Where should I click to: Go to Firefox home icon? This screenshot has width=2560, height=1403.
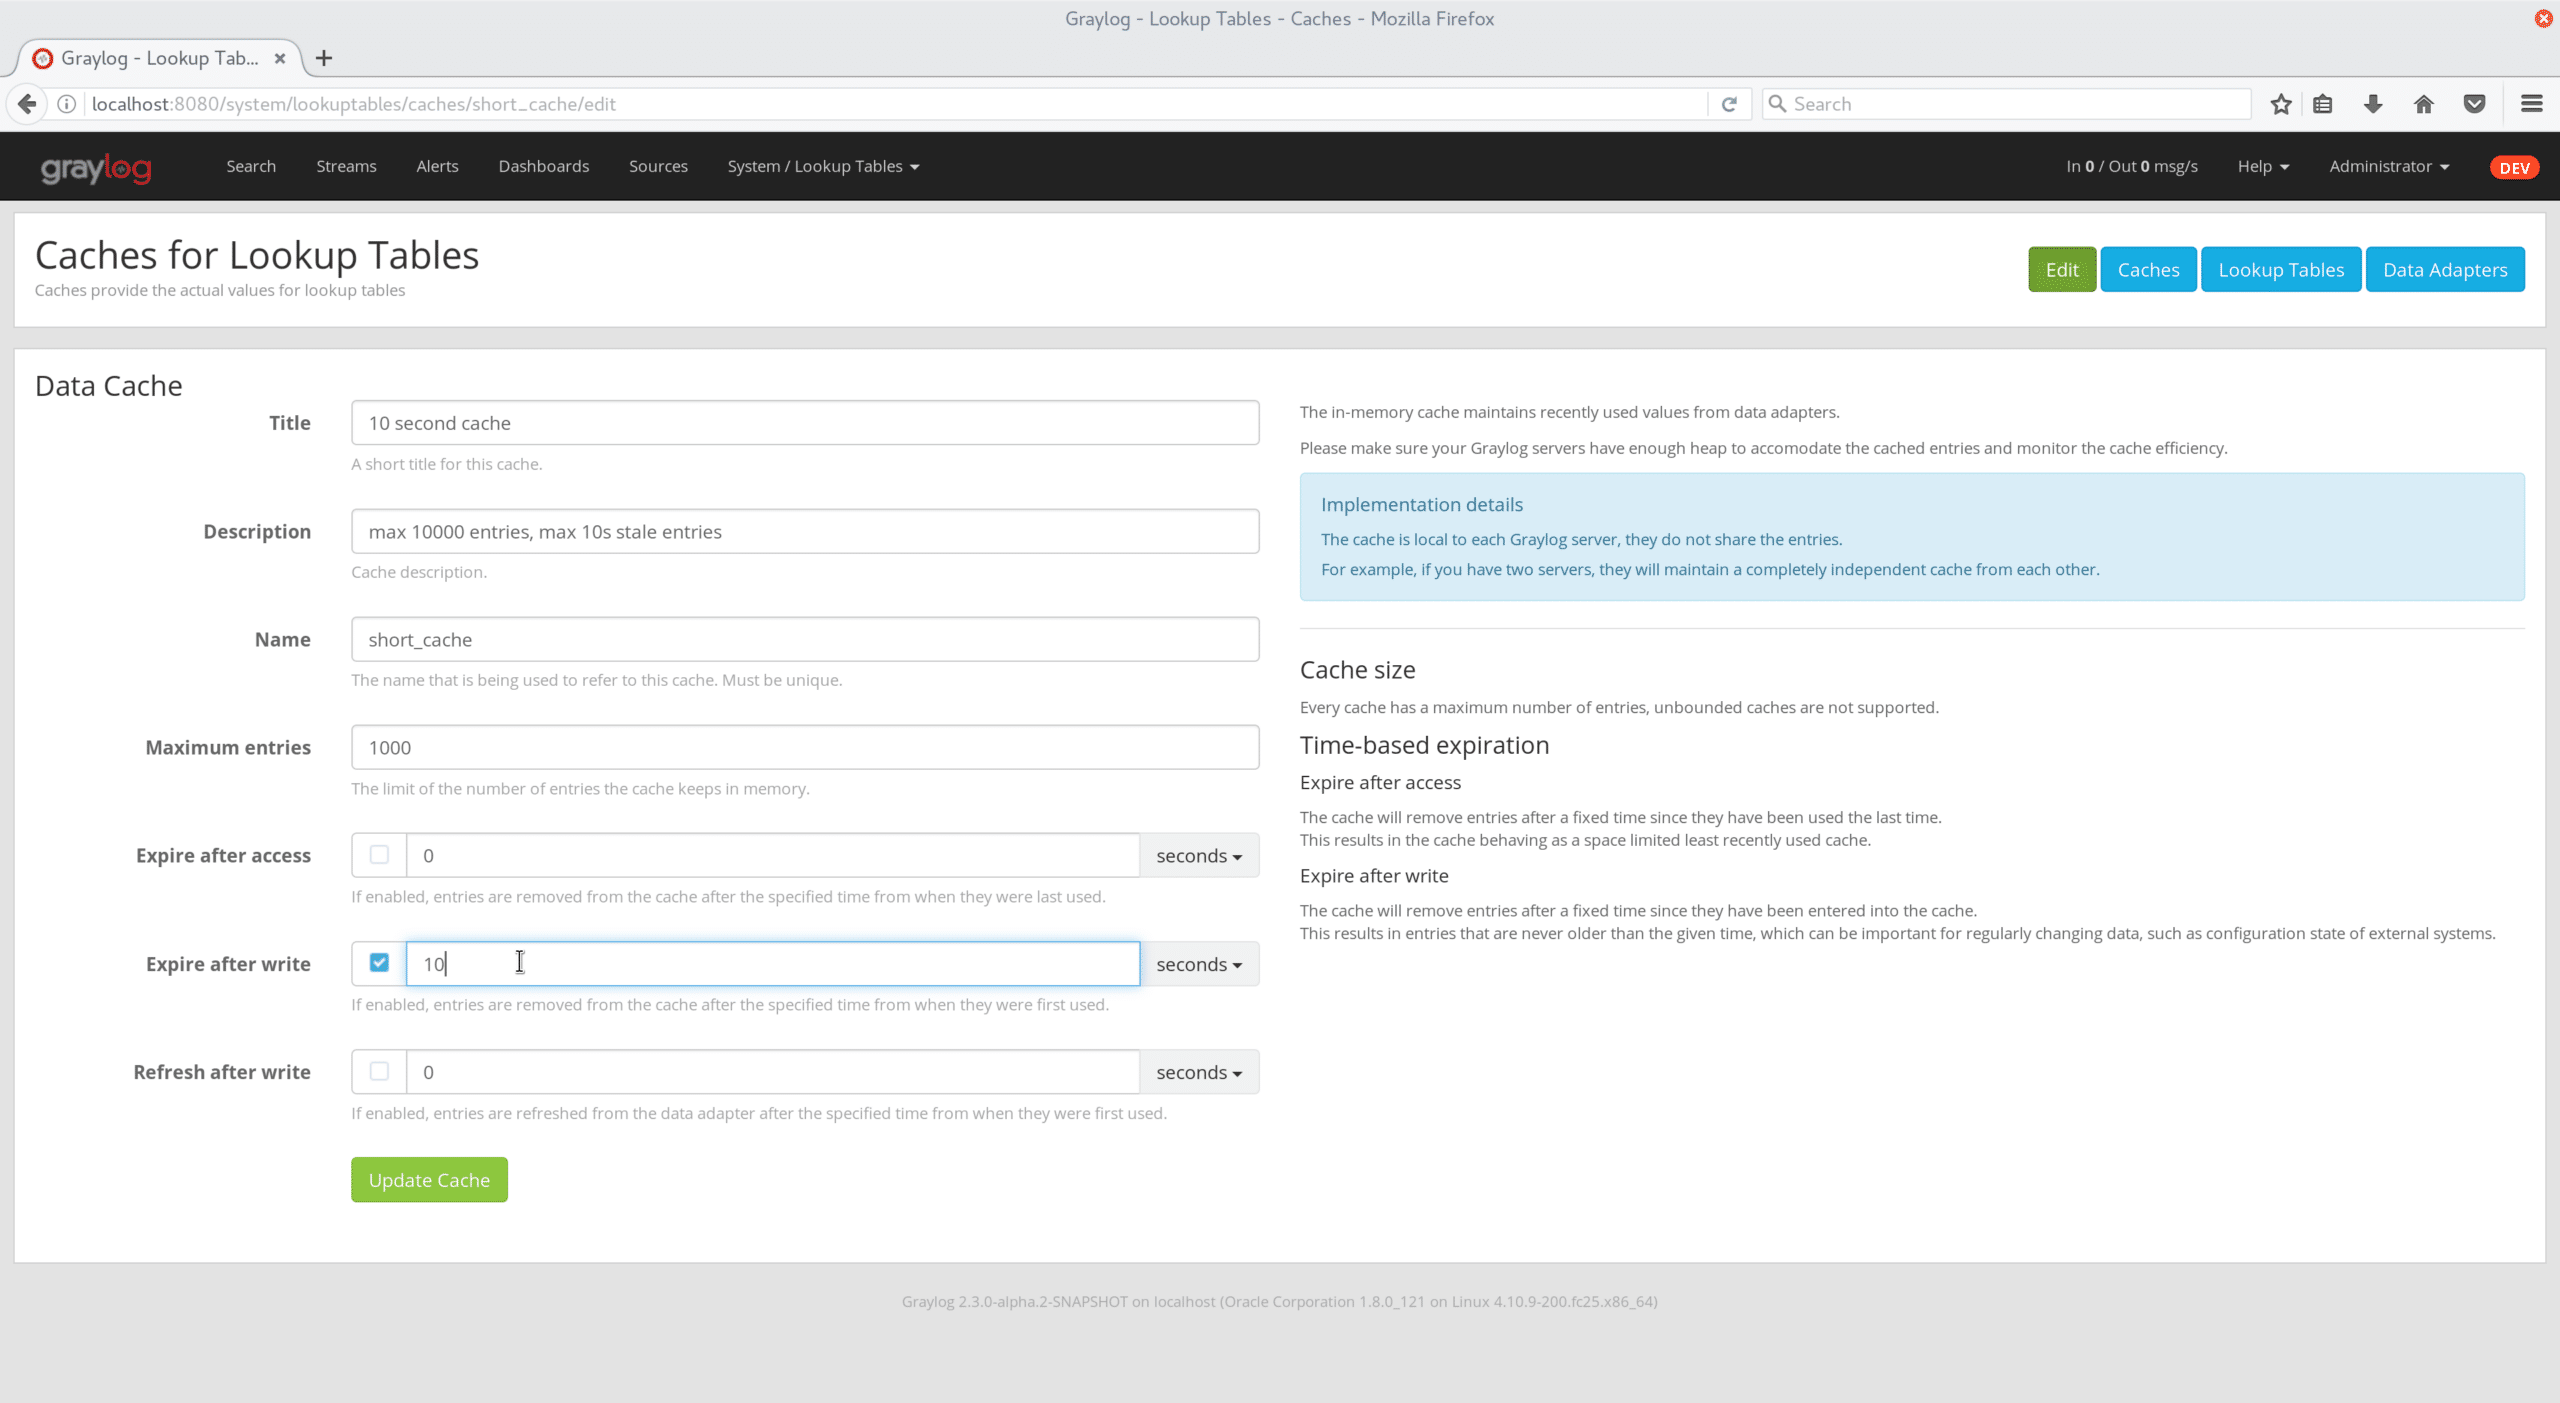point(2424,104)
